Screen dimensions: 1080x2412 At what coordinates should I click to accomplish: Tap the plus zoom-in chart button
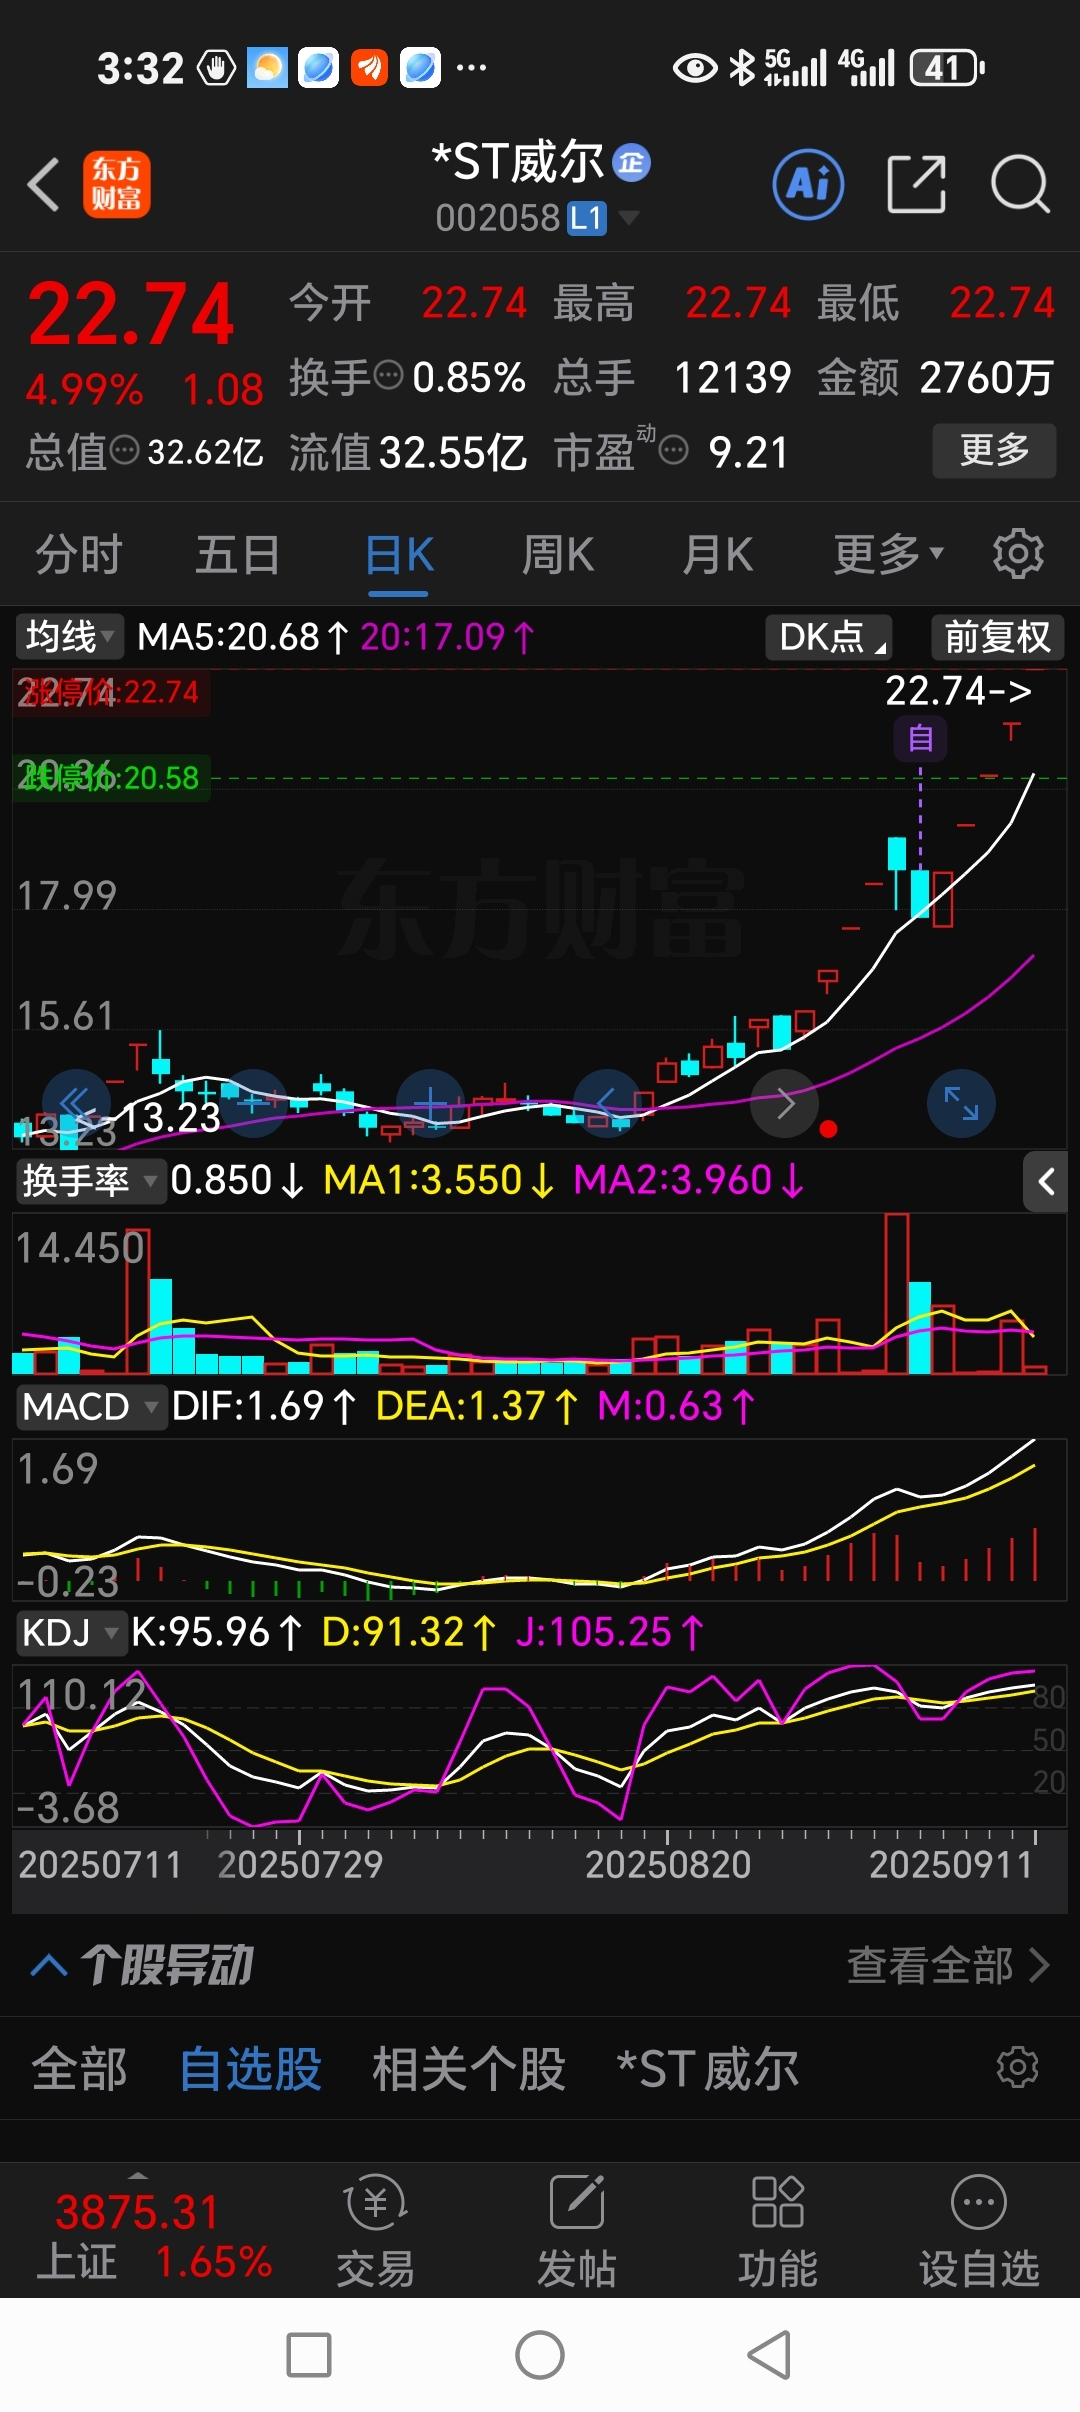coord(430,1103)
